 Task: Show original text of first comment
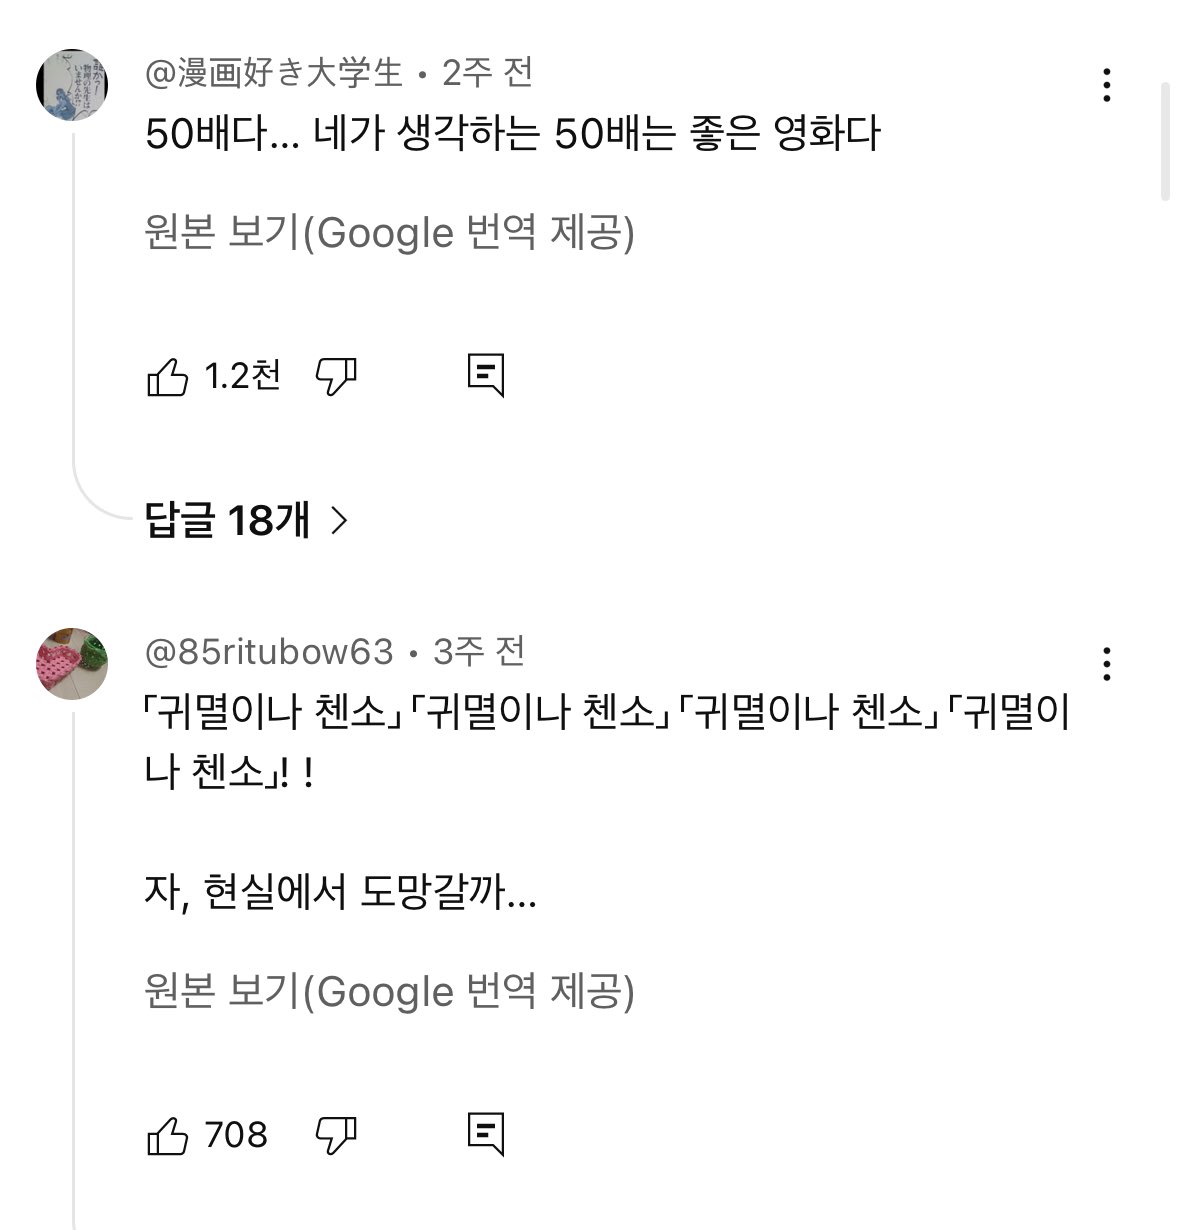(389, 233)
